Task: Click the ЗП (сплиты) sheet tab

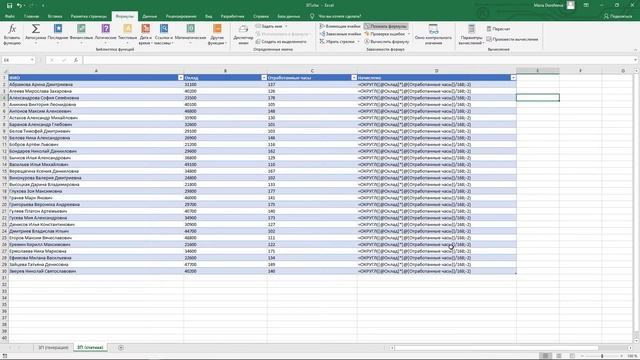Action: point(90,348)
